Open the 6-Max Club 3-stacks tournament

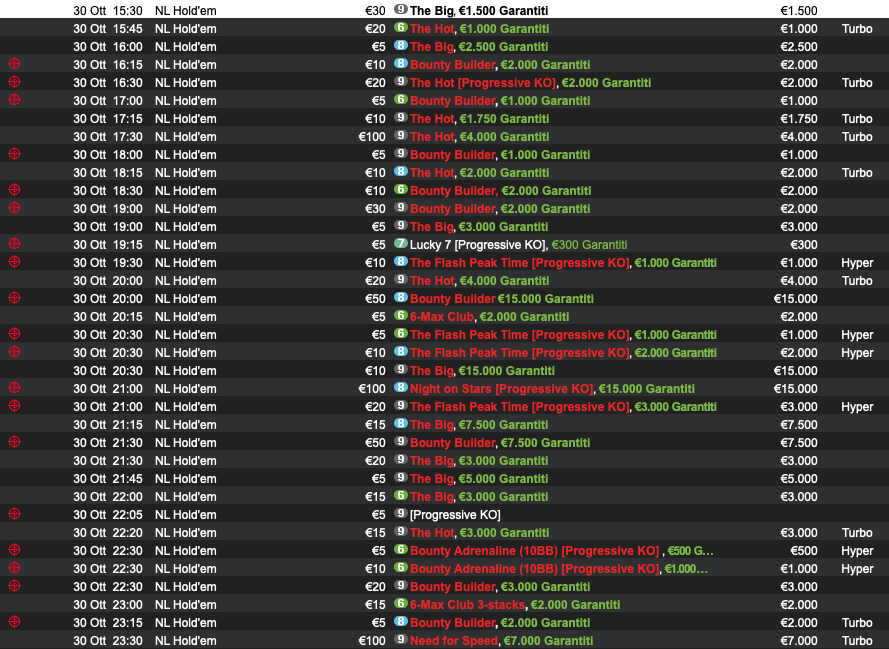tap(515, 605)
